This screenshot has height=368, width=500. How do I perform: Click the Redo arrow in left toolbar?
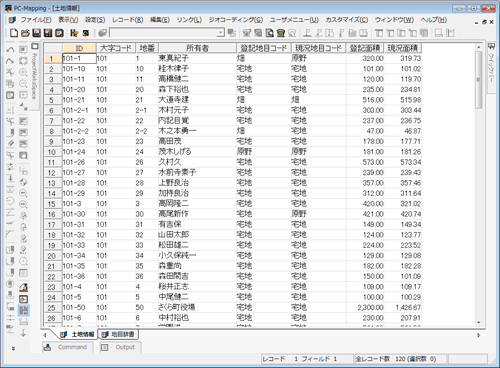[x=10, y=61]
